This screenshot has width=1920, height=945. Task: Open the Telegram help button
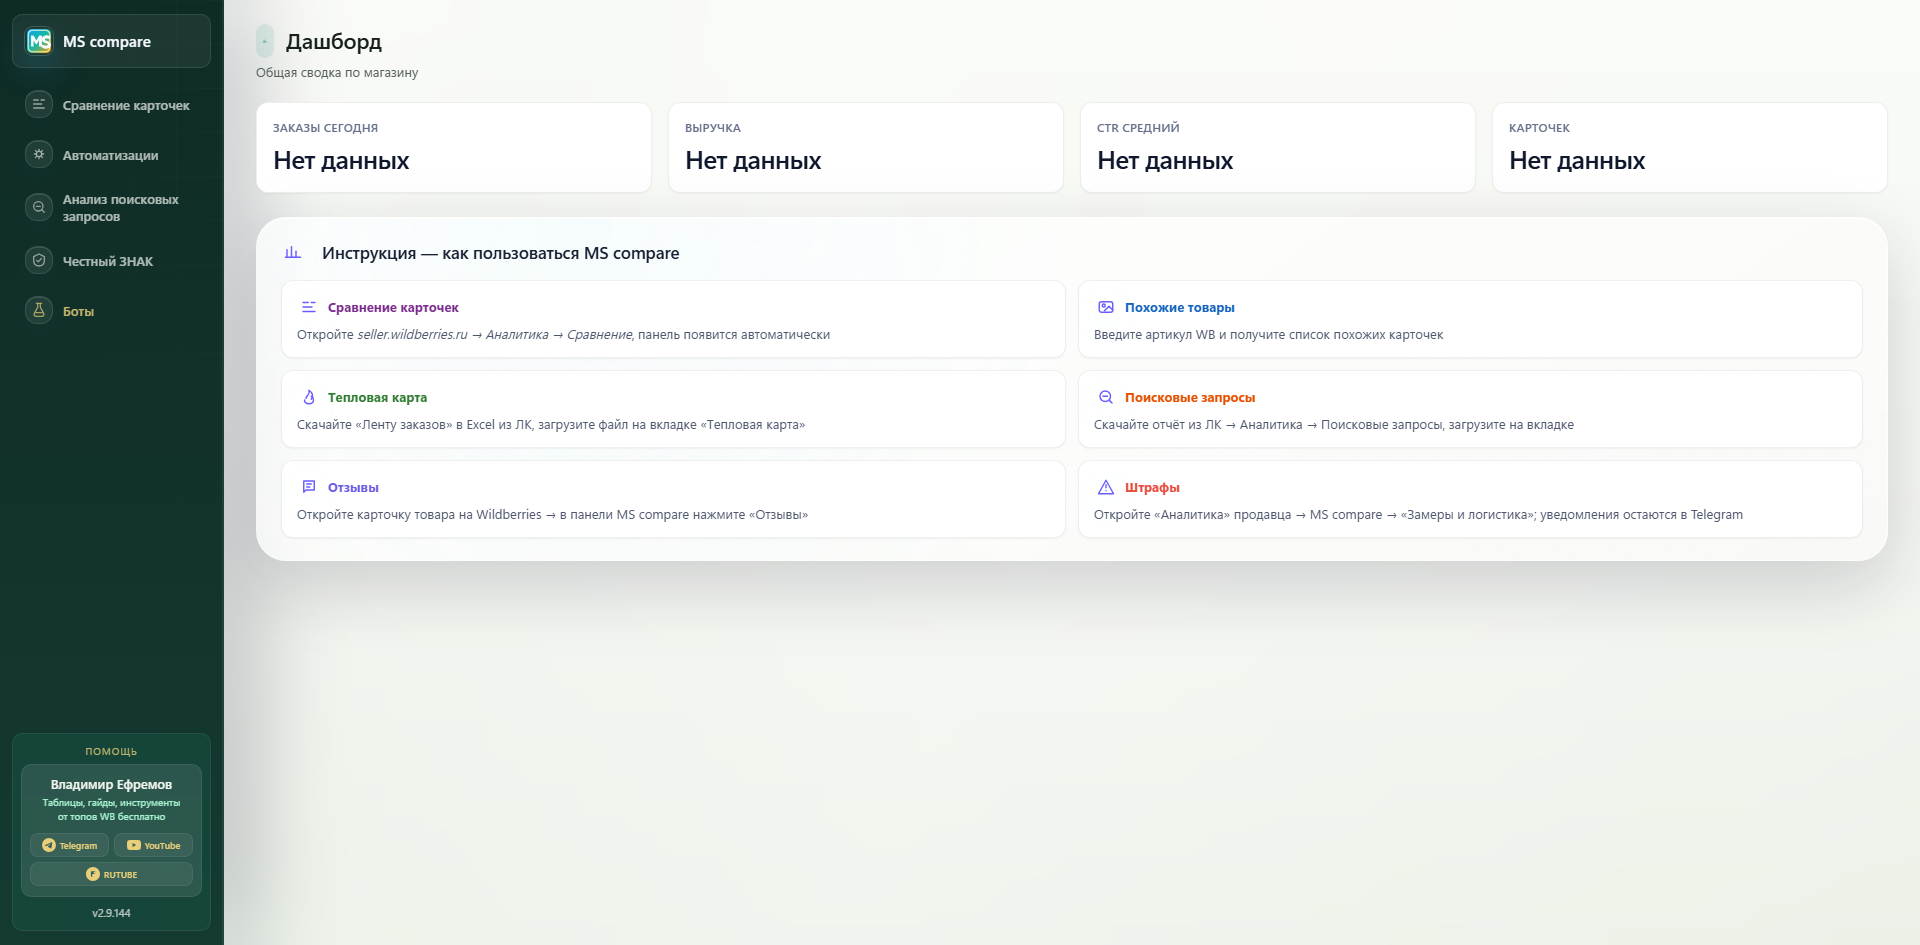(x=69, y=845)
